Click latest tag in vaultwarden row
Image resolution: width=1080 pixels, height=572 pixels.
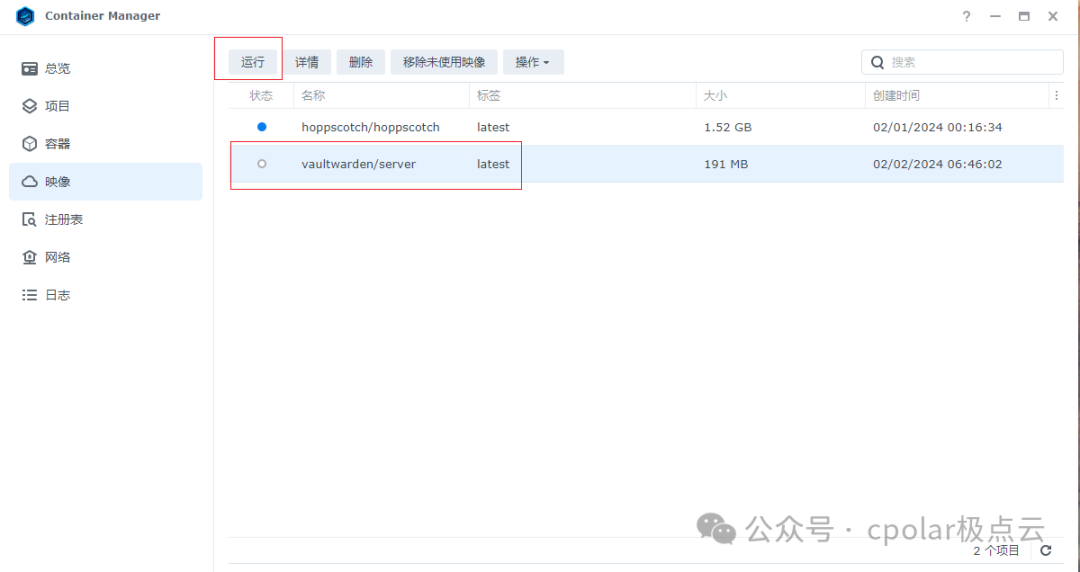coord(493,164)
